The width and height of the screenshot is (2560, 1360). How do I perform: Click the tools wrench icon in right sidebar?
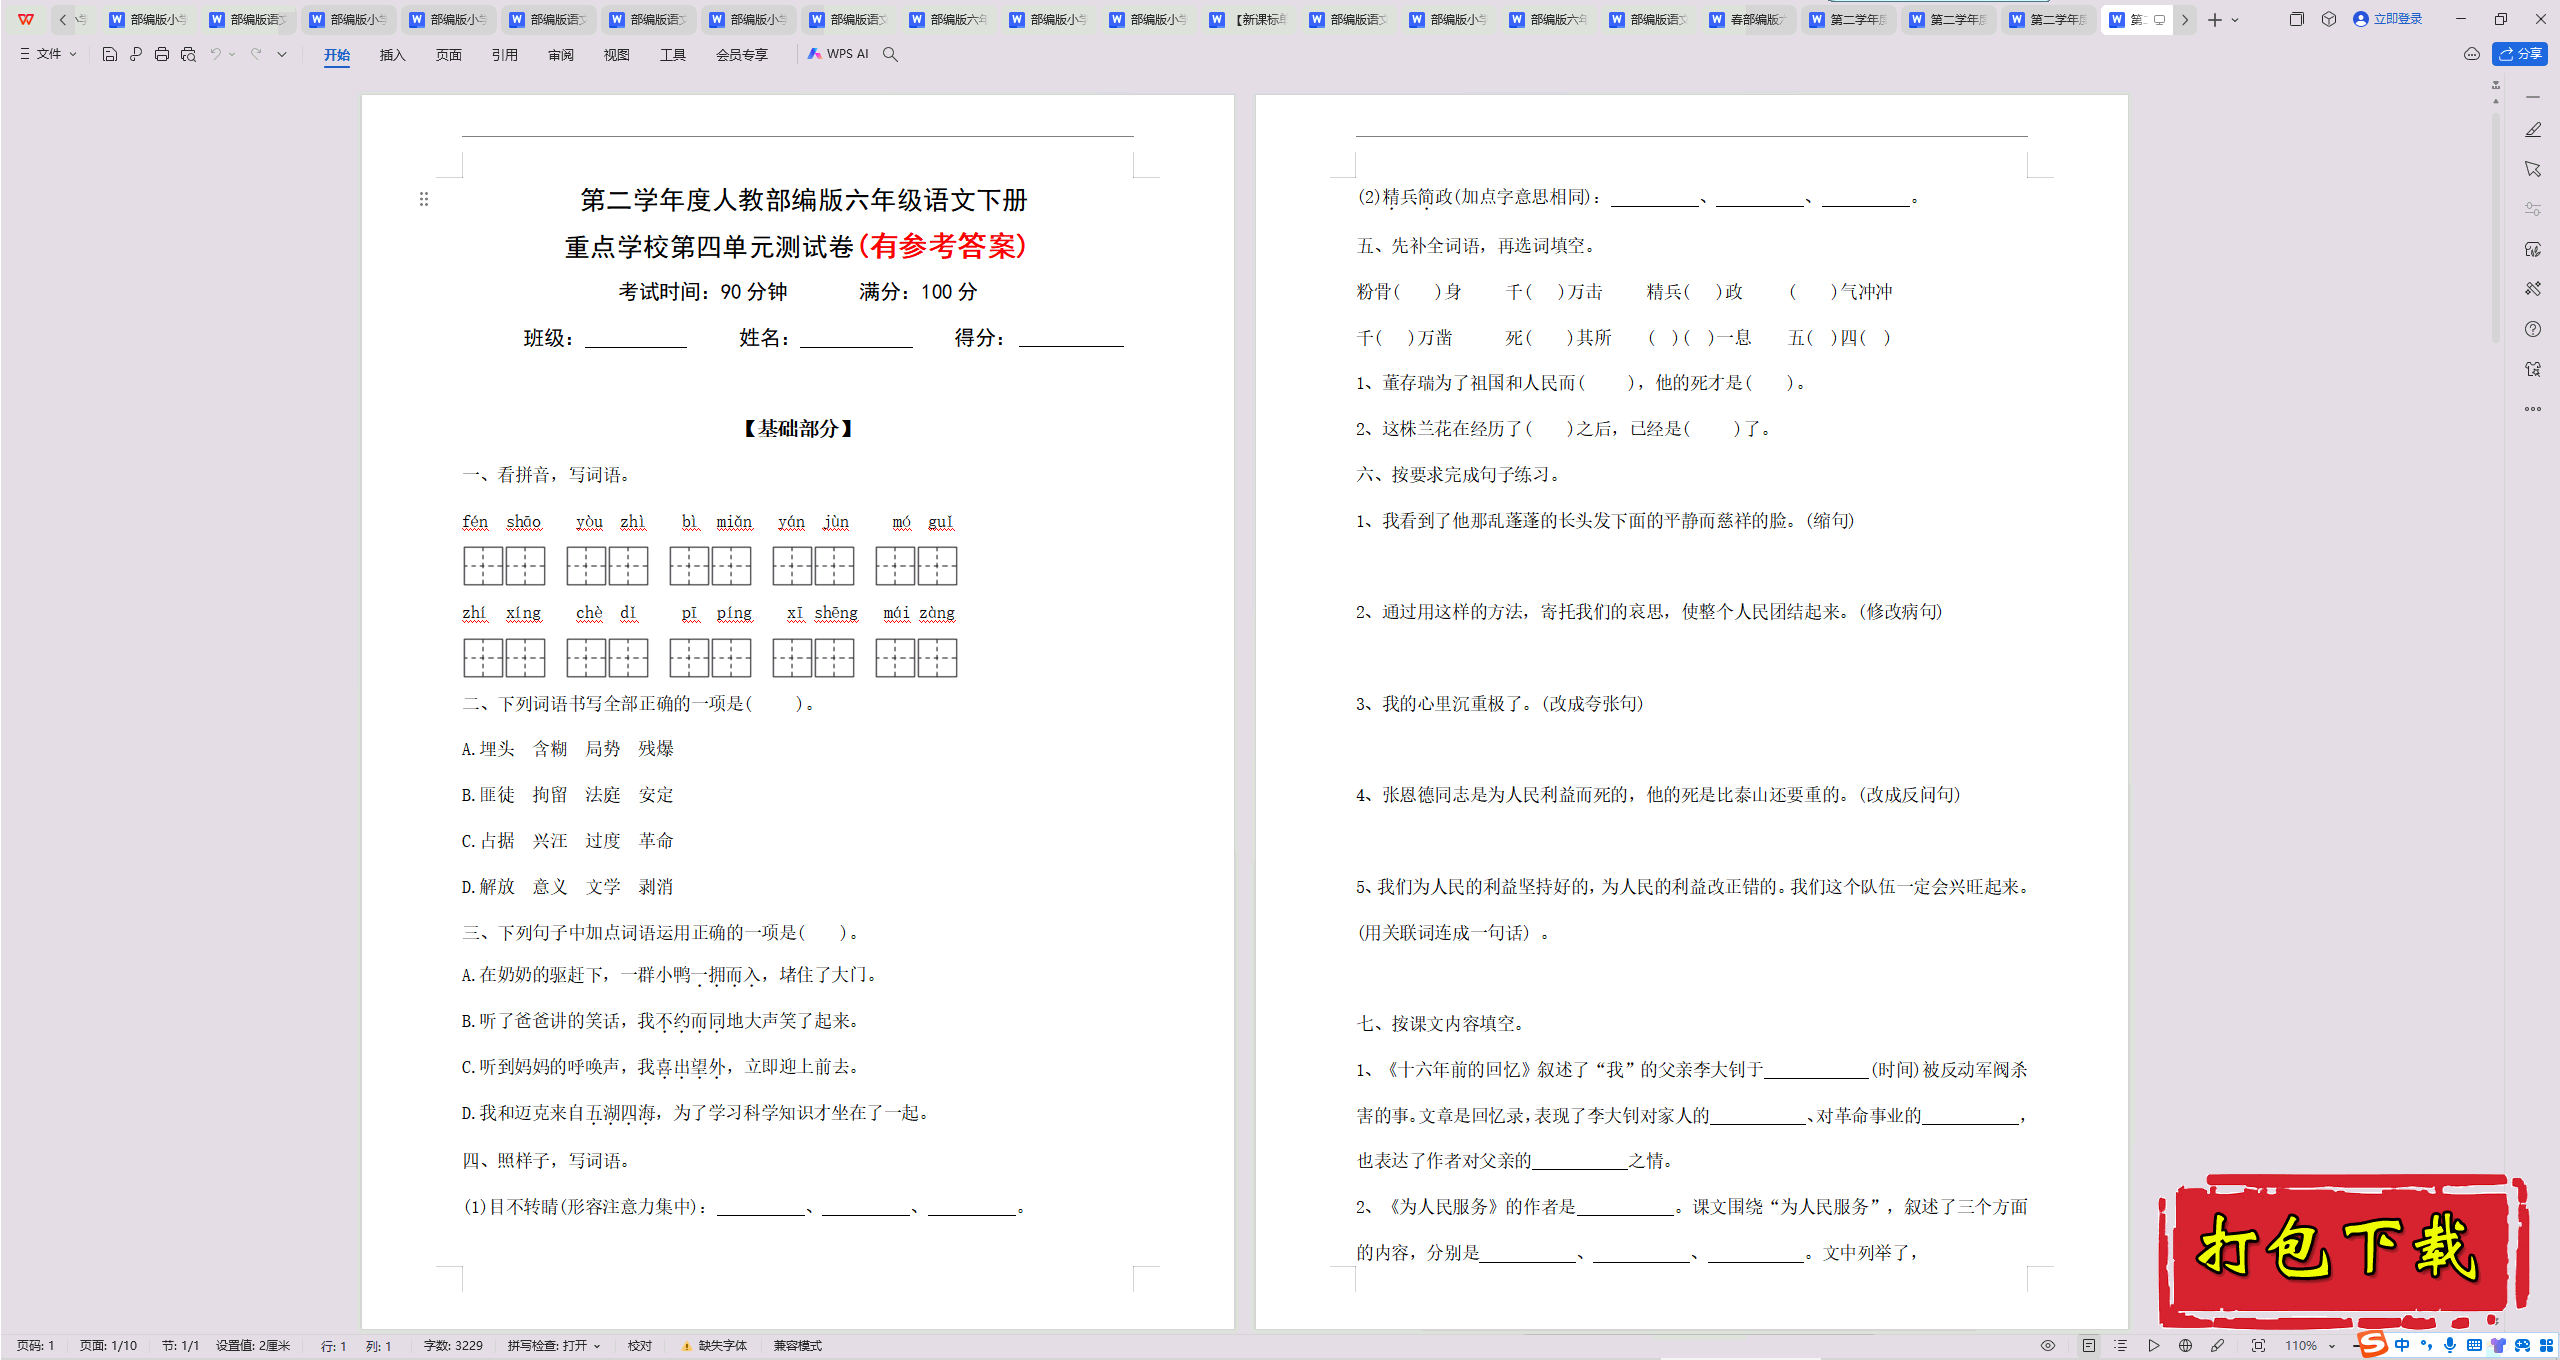2533,289
